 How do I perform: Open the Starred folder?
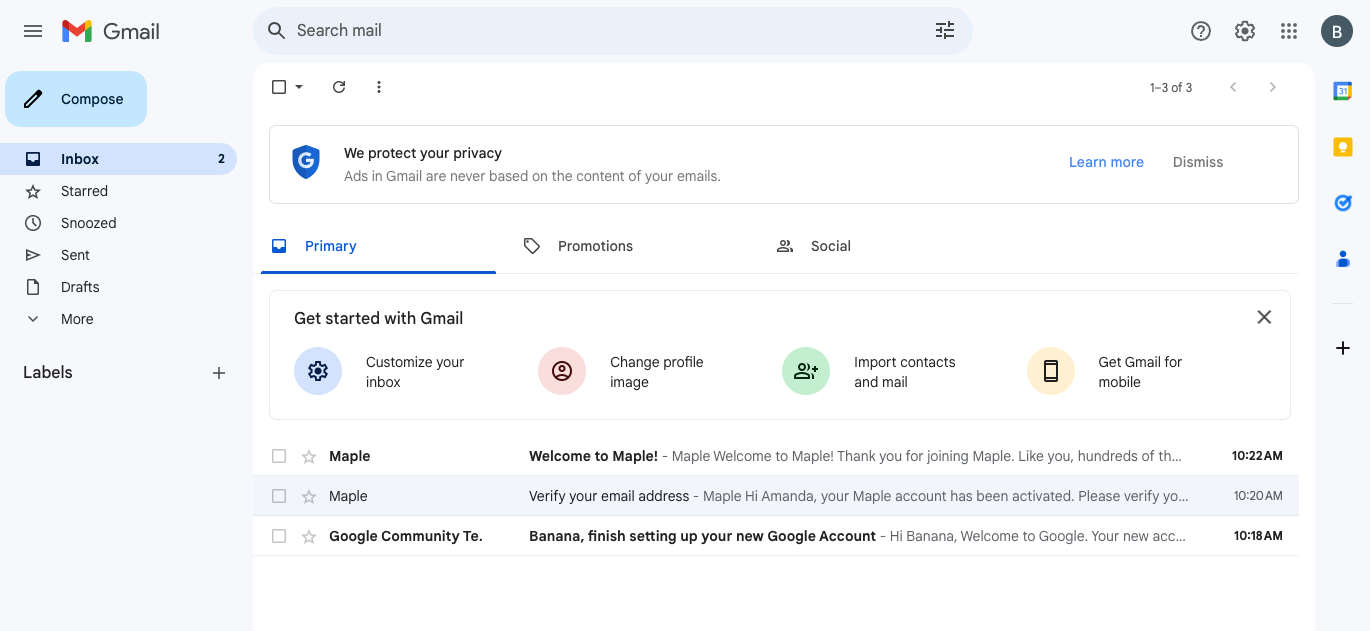[x=118, y=191]
